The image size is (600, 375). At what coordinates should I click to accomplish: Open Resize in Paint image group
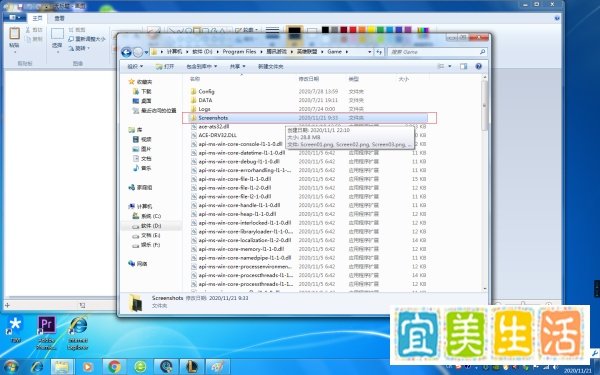tap(86, 39)
